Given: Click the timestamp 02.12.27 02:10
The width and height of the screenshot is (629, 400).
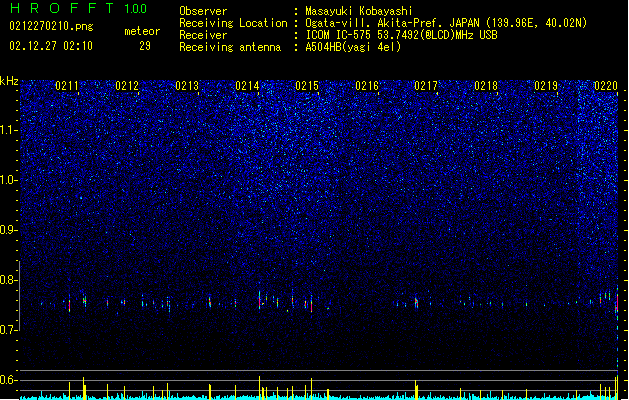Looking at the screenshot, I should (51, 46).
